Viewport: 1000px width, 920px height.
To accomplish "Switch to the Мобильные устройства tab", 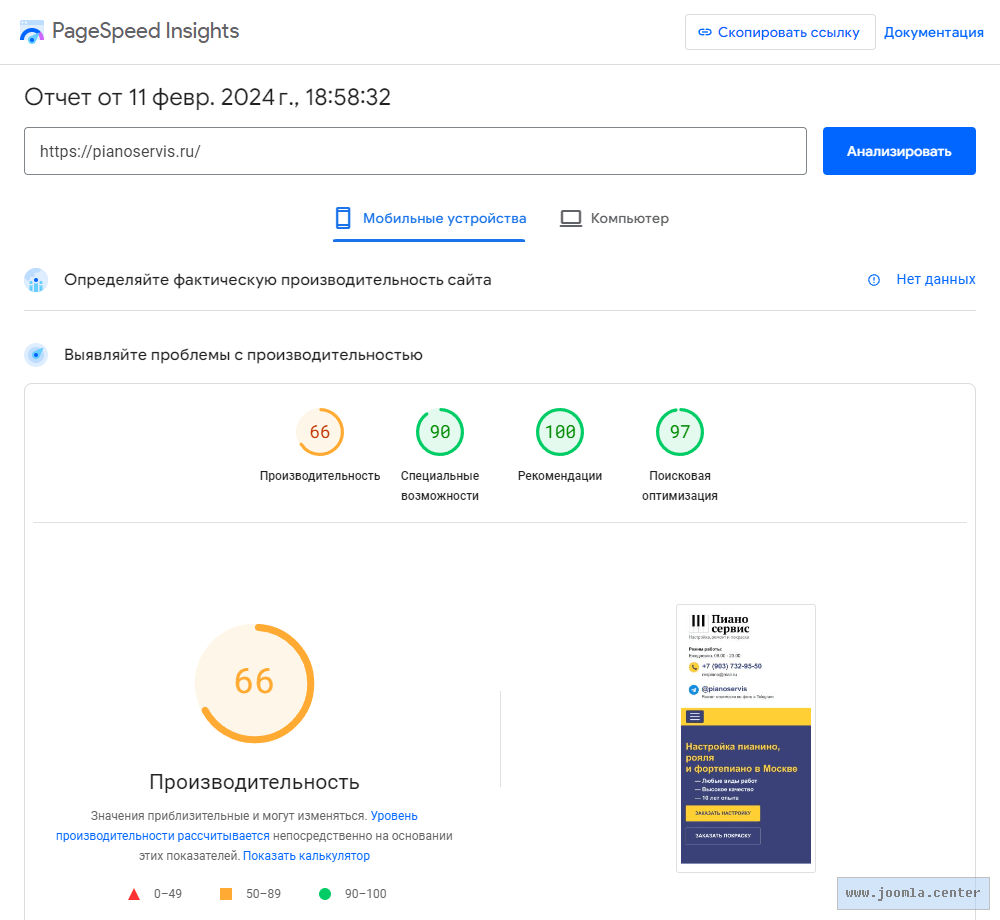I will pyautogui.click(x=430, y=218).
